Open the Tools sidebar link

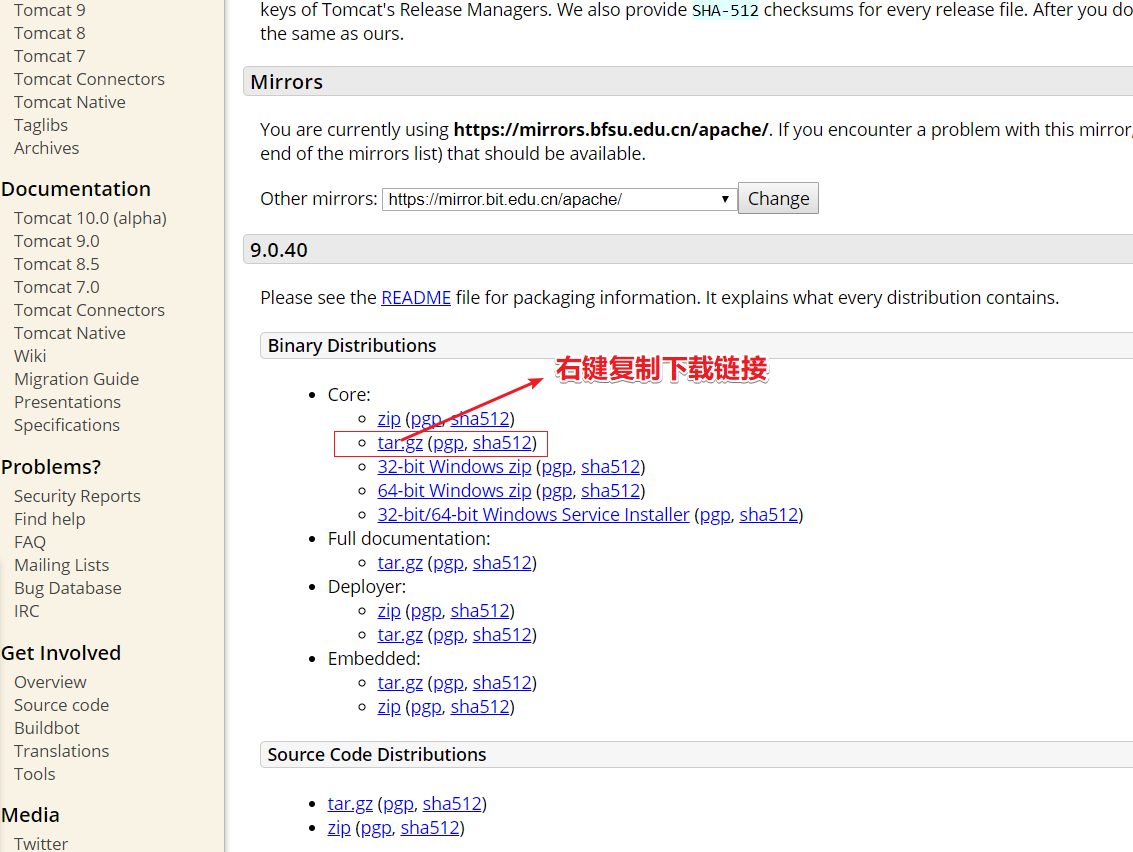click(34, 775)
